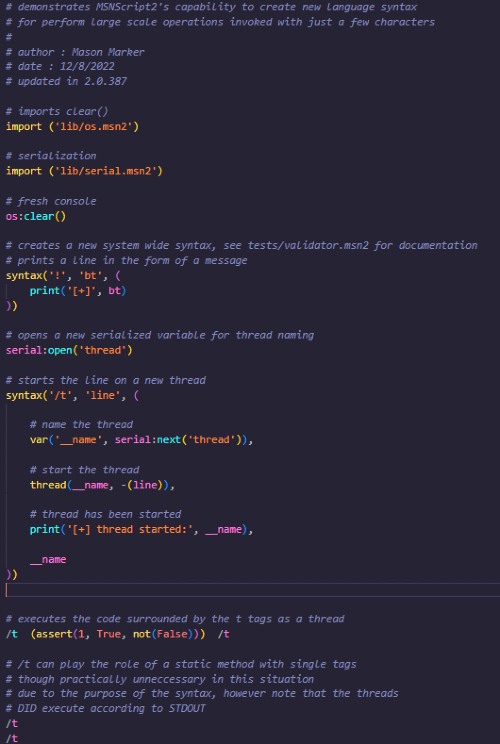Click the '# imports clear()' comment
Screen dimensions: 500x744
click(x=57, y=111)
